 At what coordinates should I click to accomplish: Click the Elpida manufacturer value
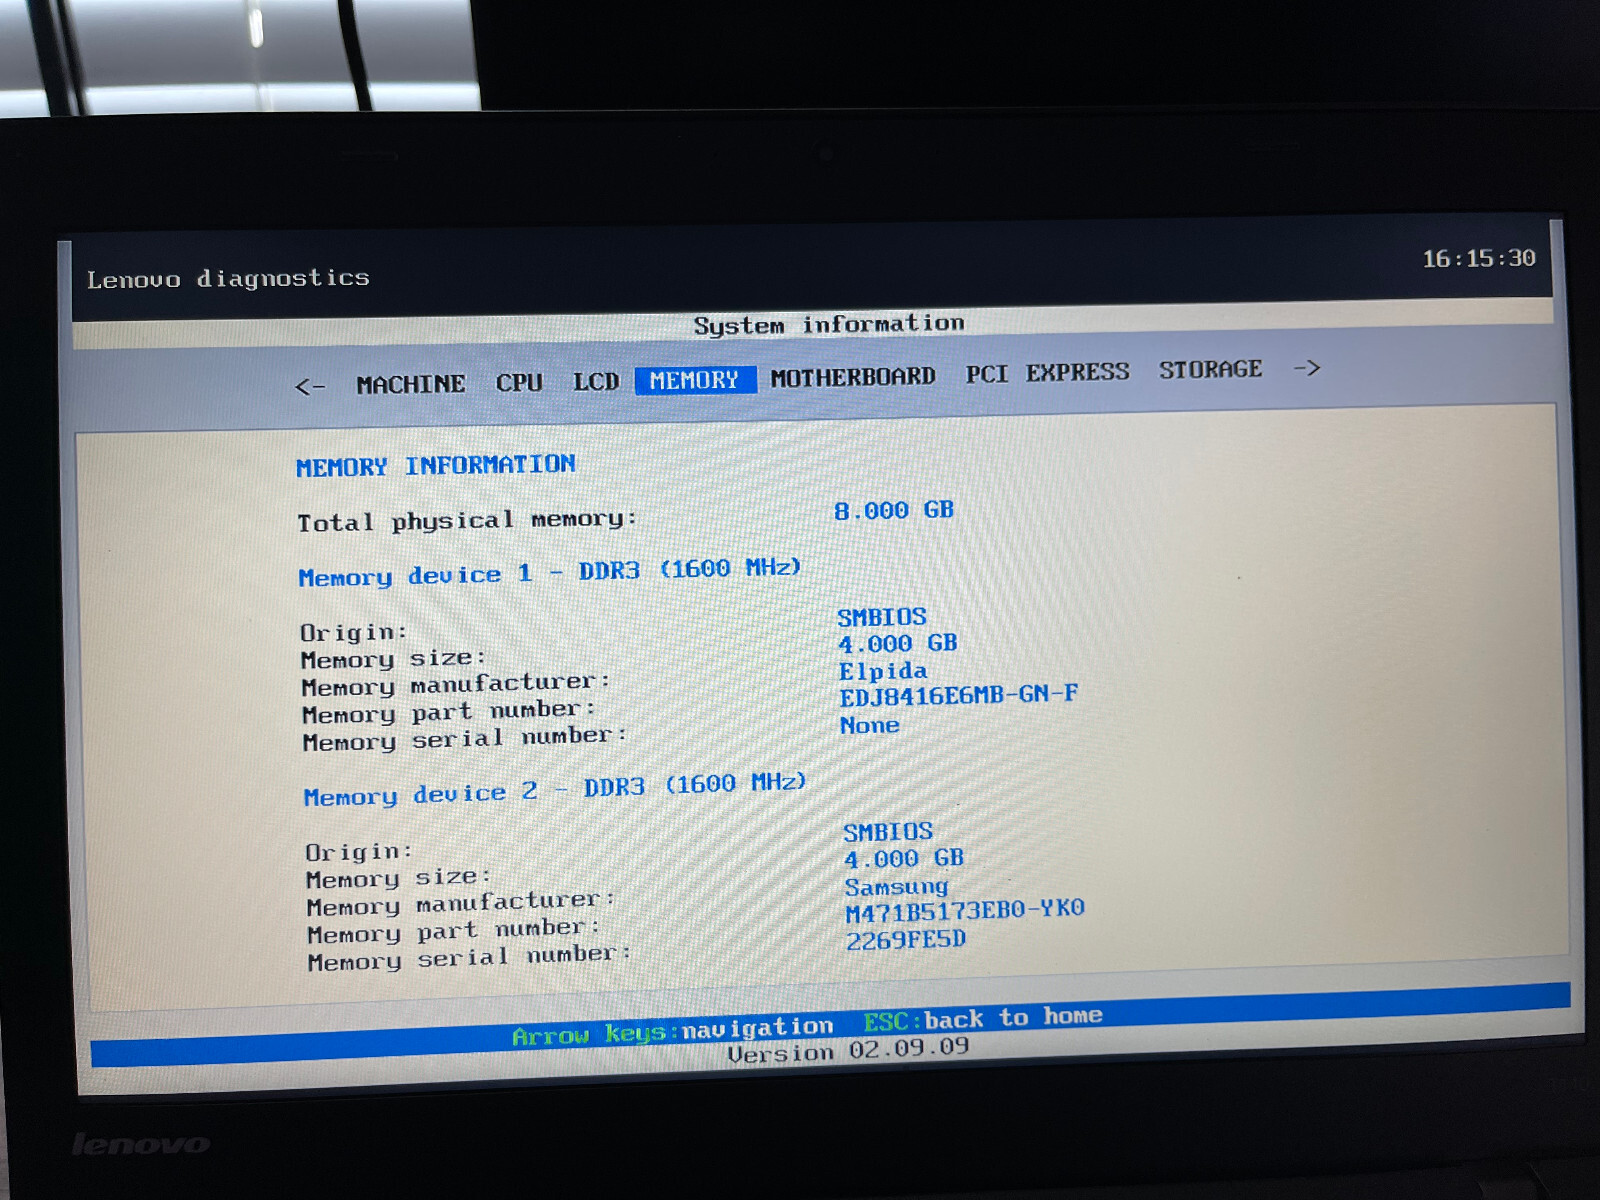pos(883,671)
